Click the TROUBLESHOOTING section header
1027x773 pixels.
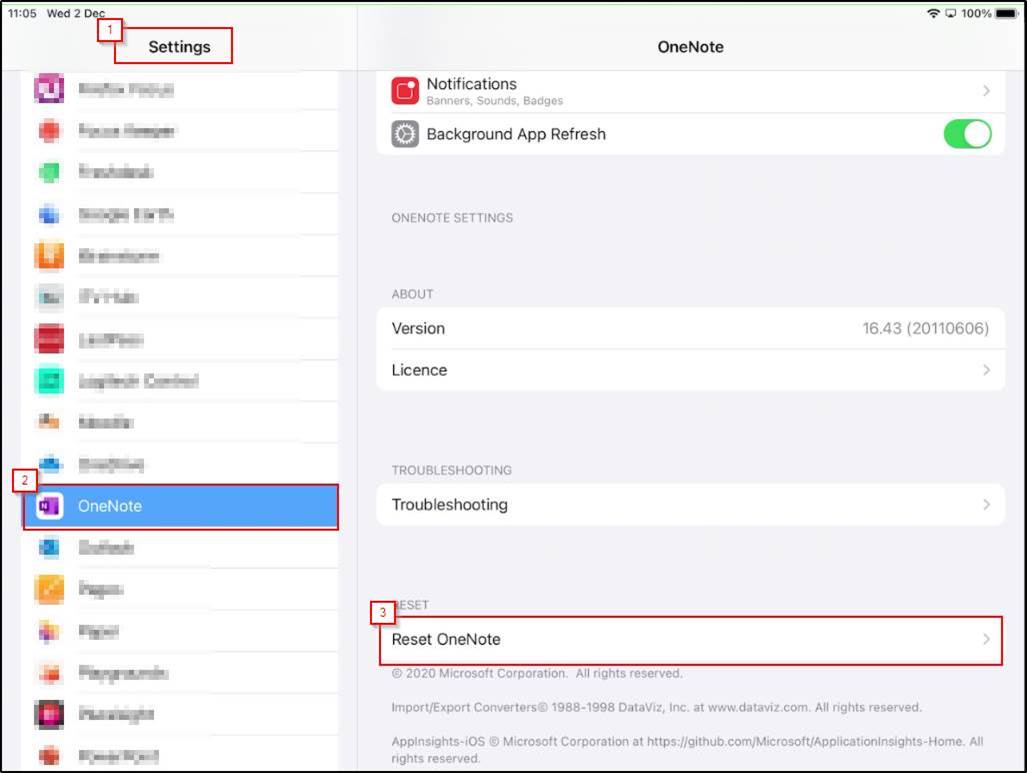[x=451, y=470]
